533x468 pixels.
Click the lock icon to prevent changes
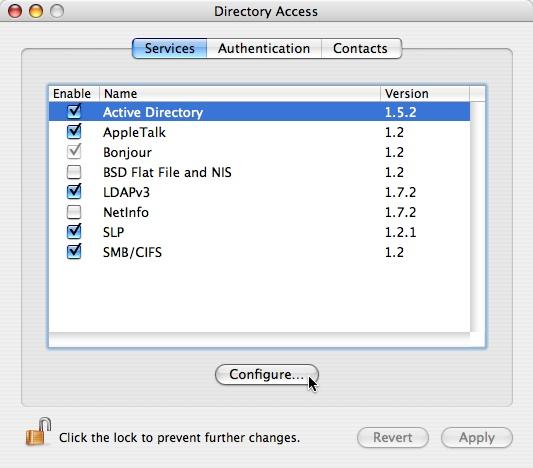38,432
